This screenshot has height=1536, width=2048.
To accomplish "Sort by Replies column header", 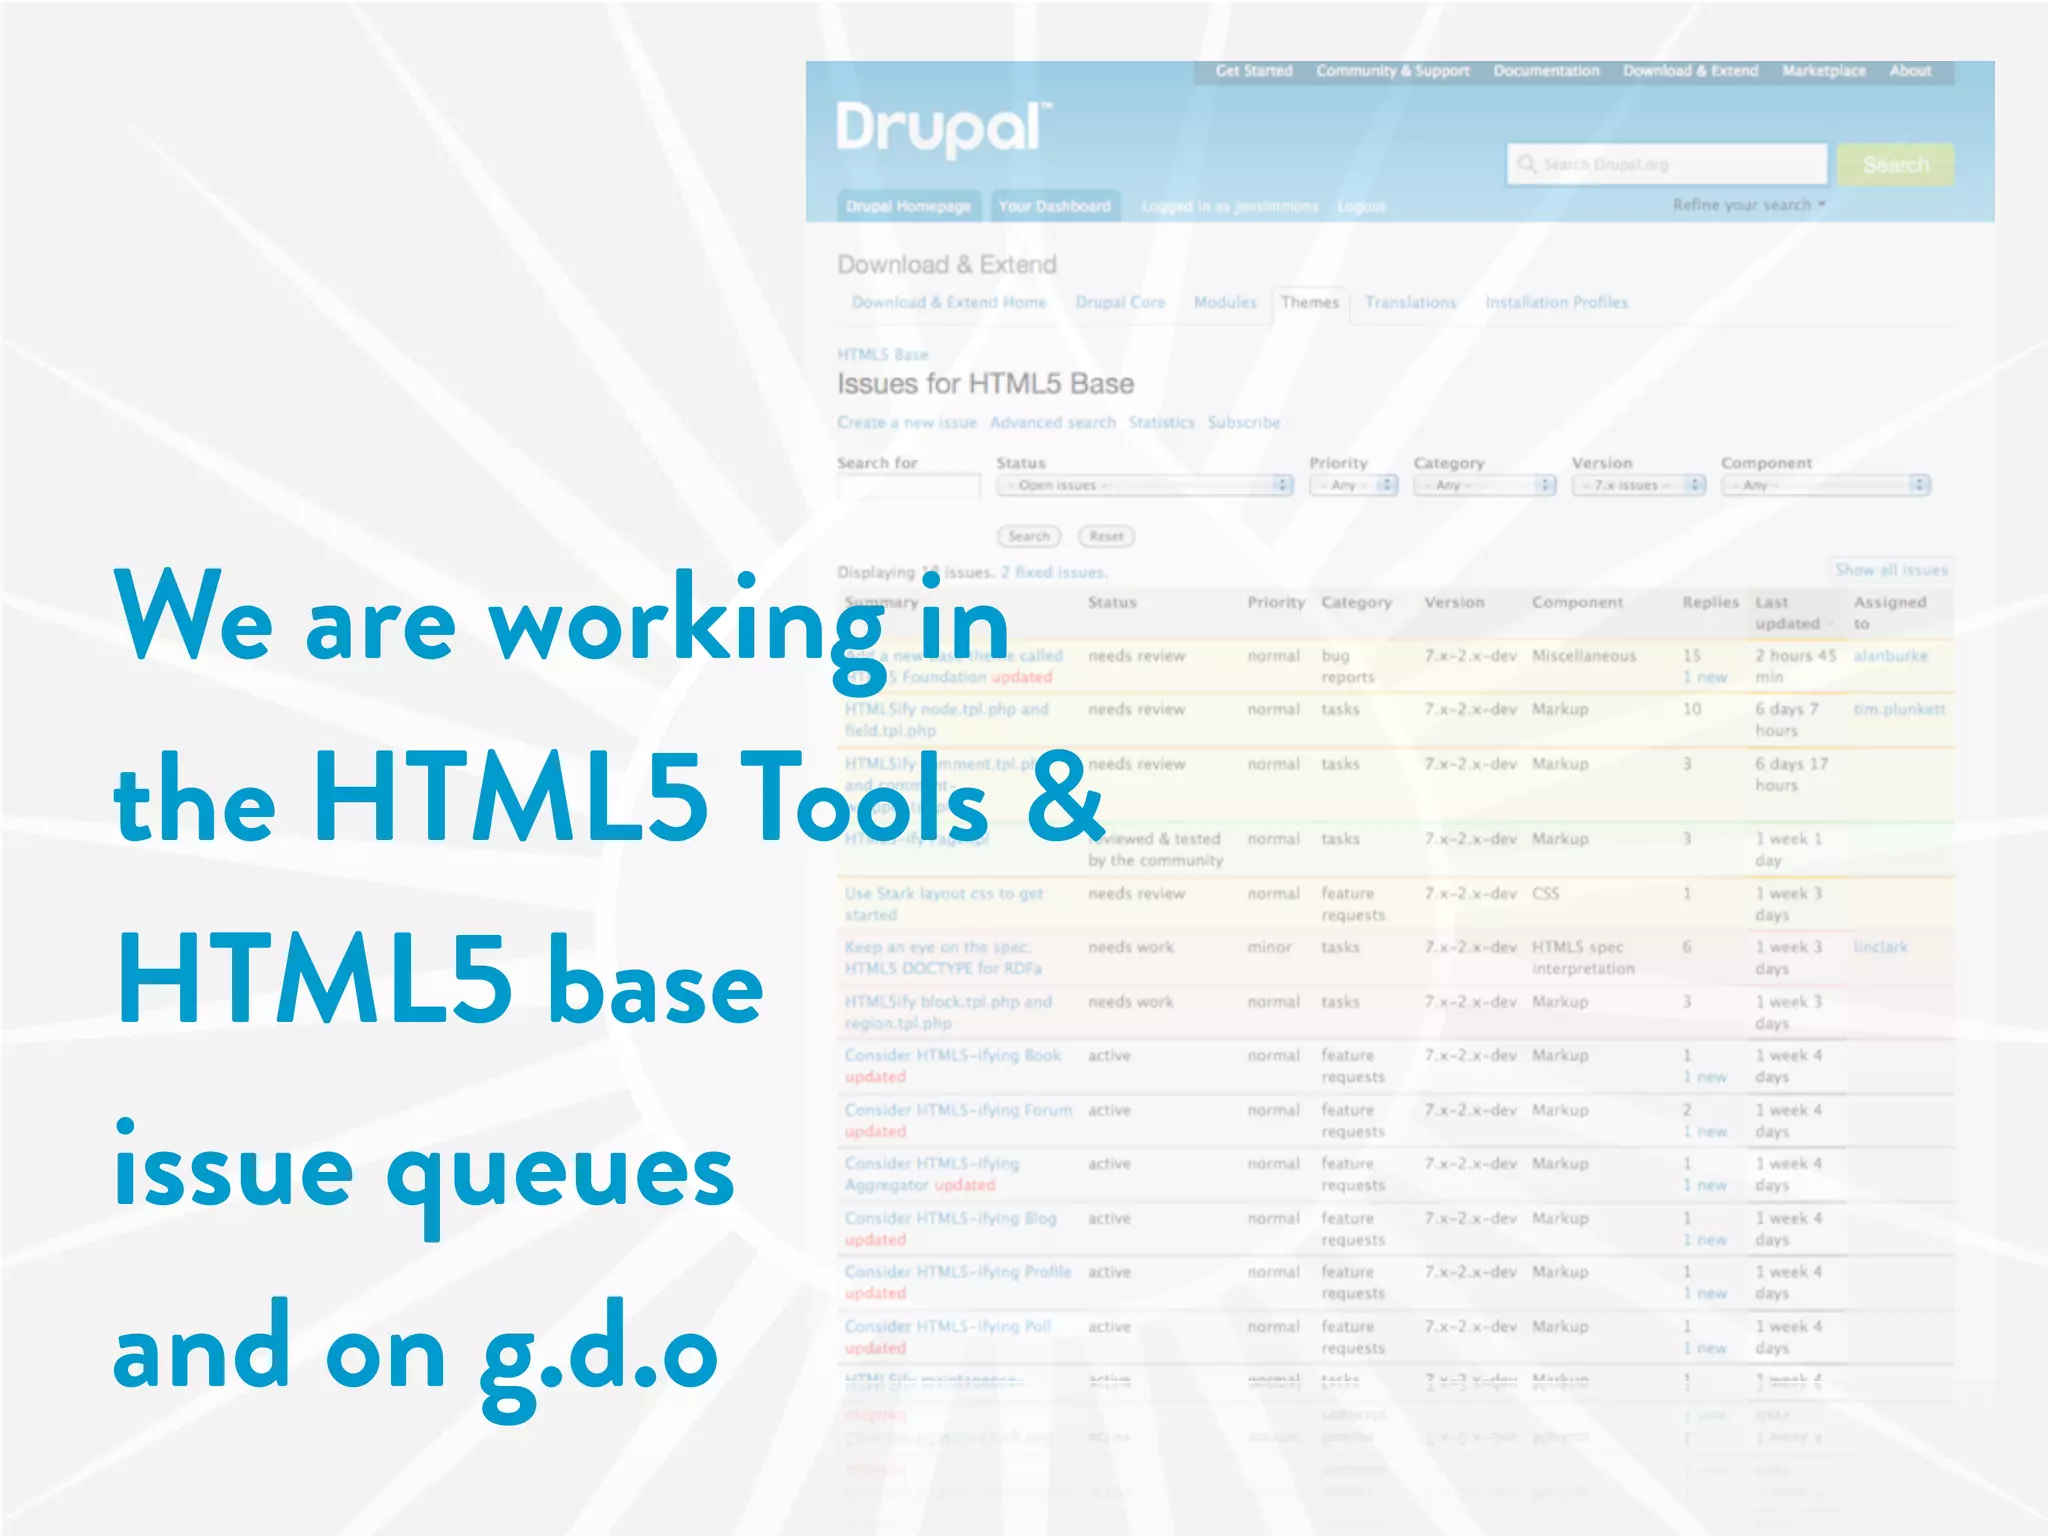I will pos(1710,602).
